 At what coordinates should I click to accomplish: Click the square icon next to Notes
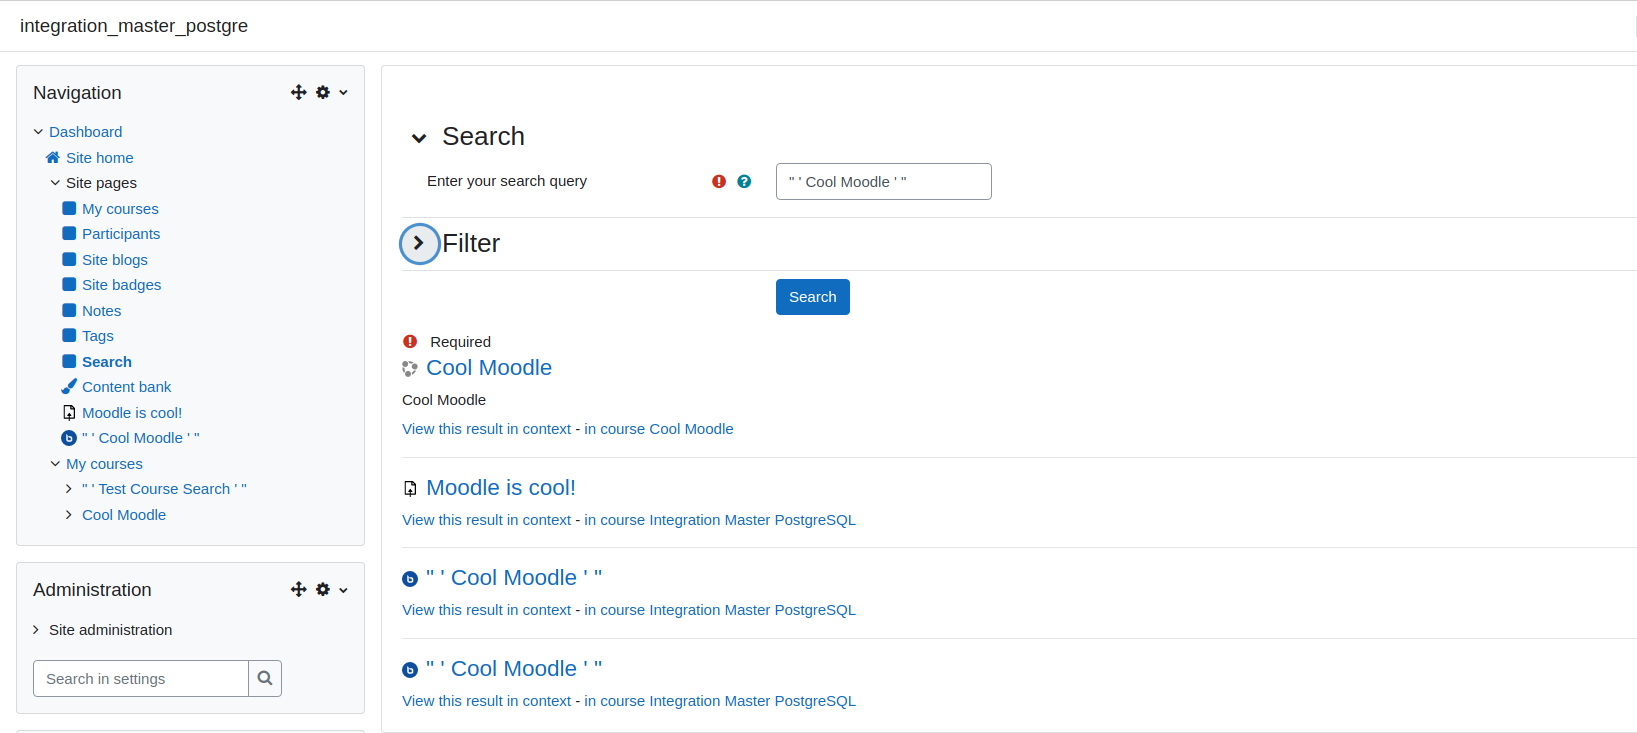(x=69, y=310)
